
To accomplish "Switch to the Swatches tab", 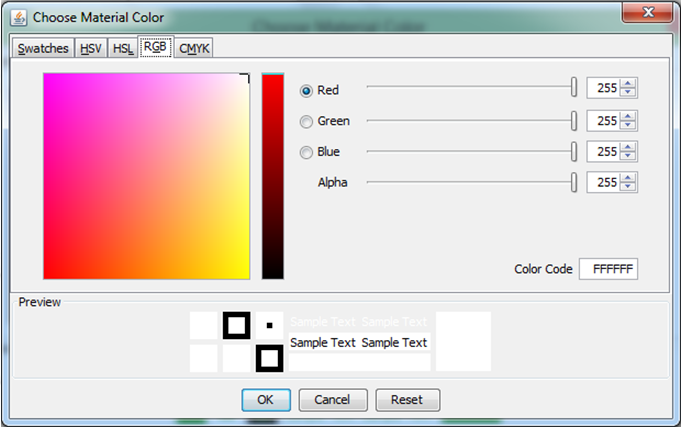I will (x=43, y=48).
